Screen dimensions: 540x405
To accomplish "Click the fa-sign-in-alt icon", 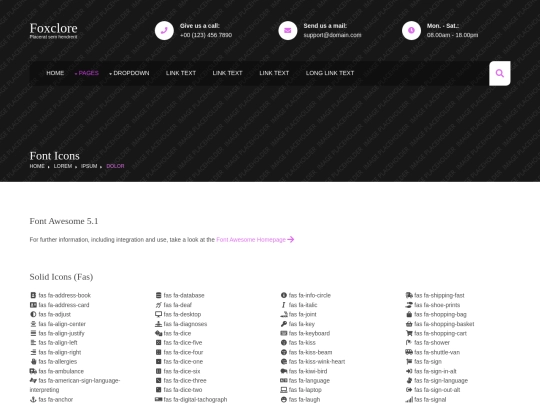I will (409, 371).
